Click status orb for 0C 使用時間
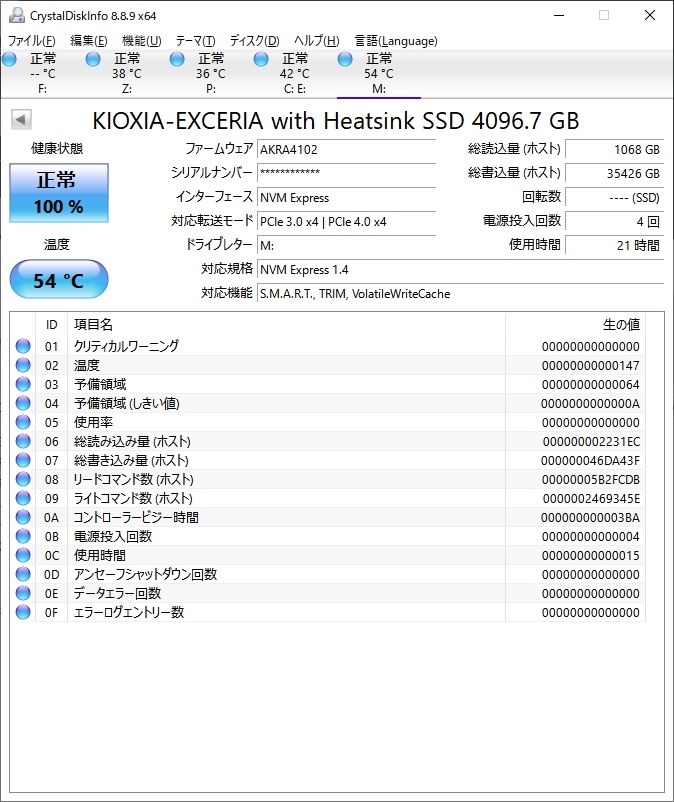The image size is (674, 802). coord(23,555)
